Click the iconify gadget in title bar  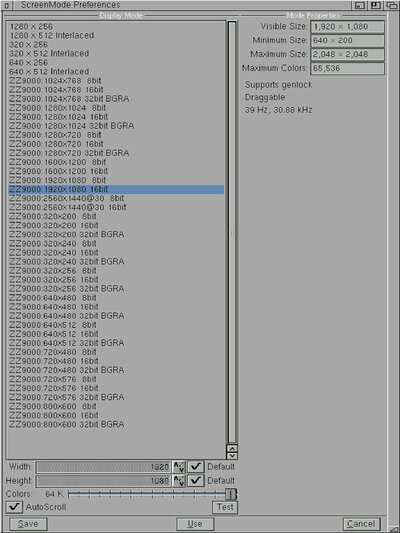[x=360, y=5]
